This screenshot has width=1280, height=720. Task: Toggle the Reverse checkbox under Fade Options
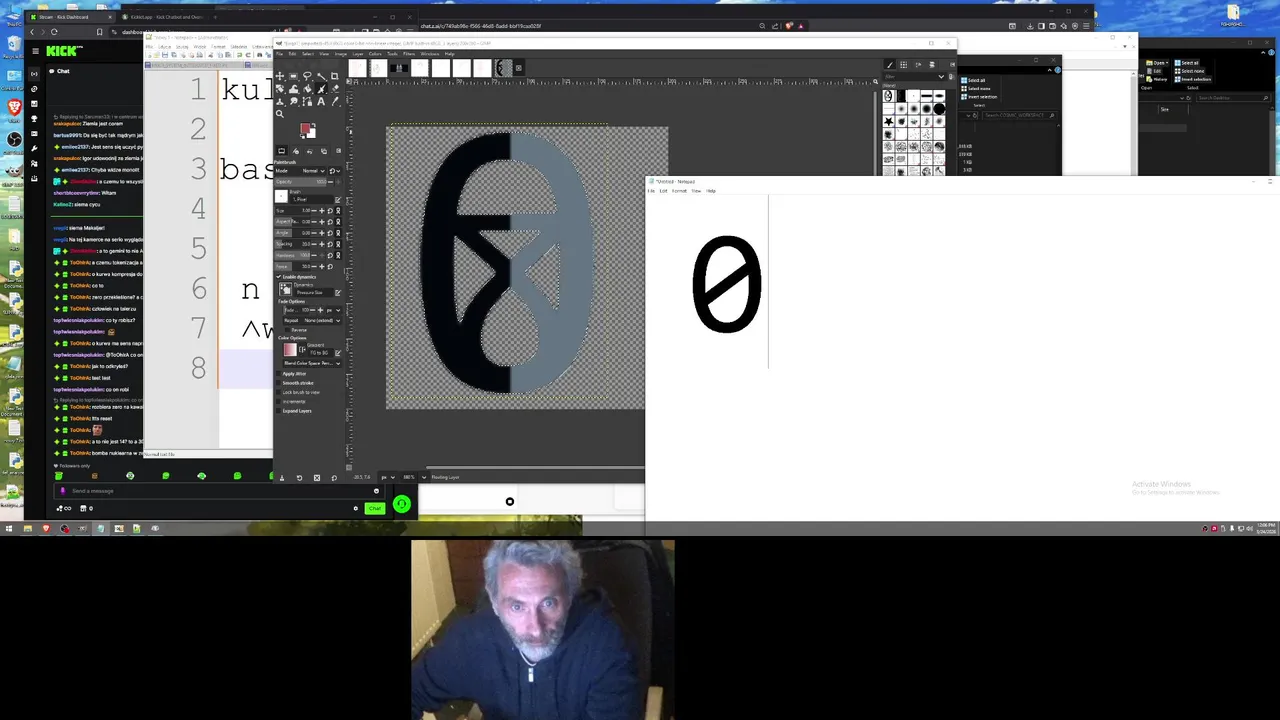[x=287, y=330]
